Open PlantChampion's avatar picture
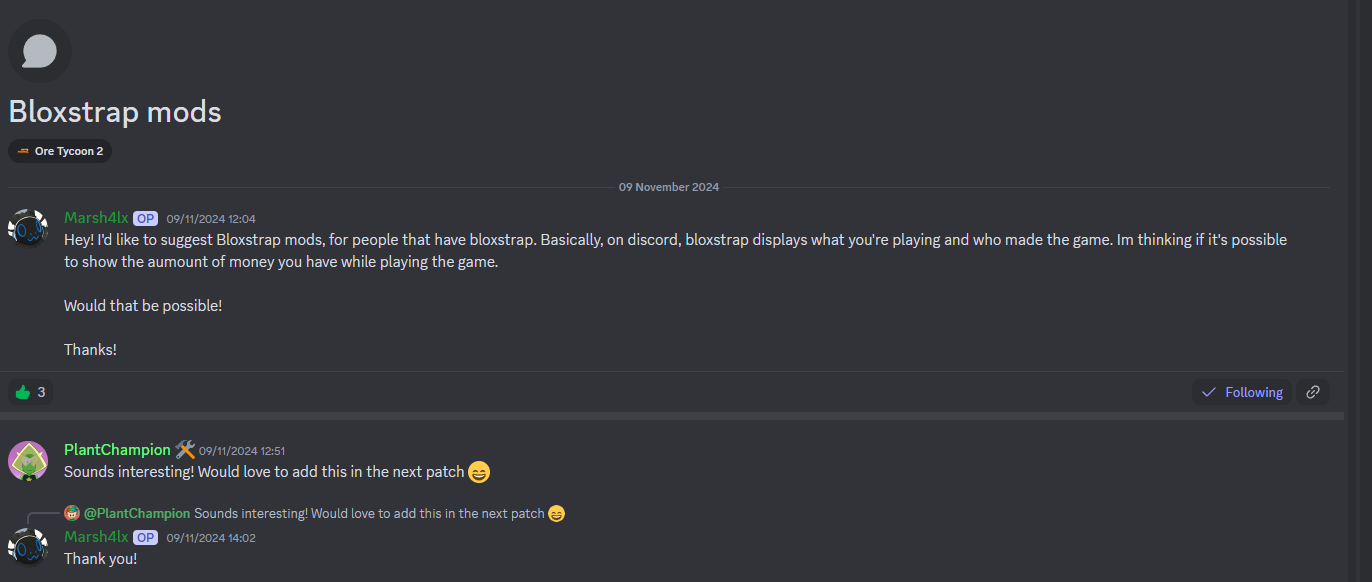 (28, 461)
